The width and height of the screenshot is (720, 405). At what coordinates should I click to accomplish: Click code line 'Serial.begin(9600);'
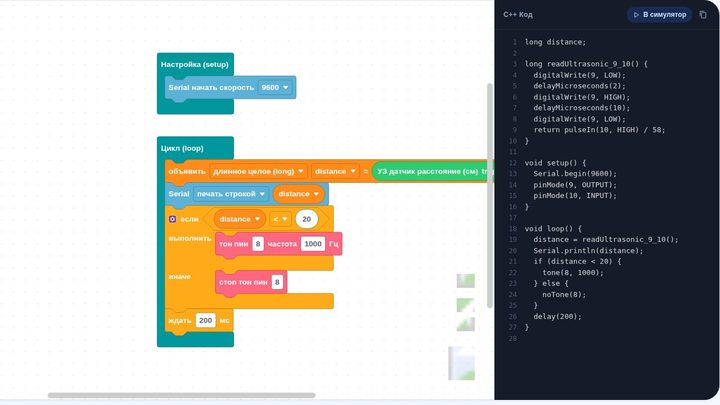tap(575, 174)
